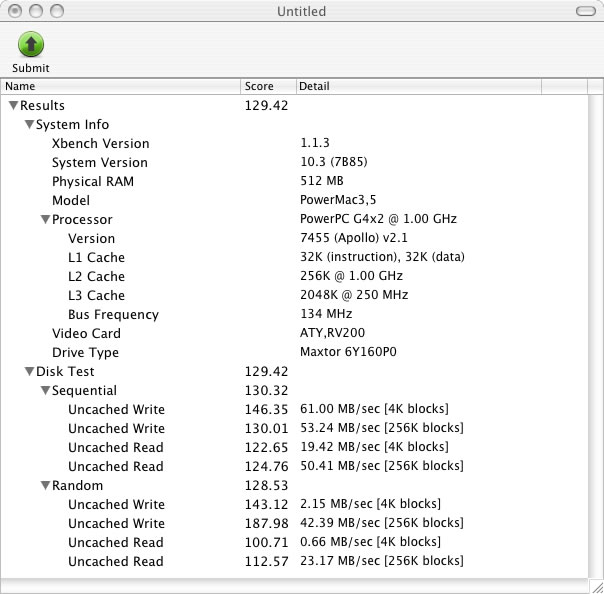Click the '2.15 MB/sec [4K blocks]' detail
The width and height of the screenshot is (604, 594).
coord(371,504)
